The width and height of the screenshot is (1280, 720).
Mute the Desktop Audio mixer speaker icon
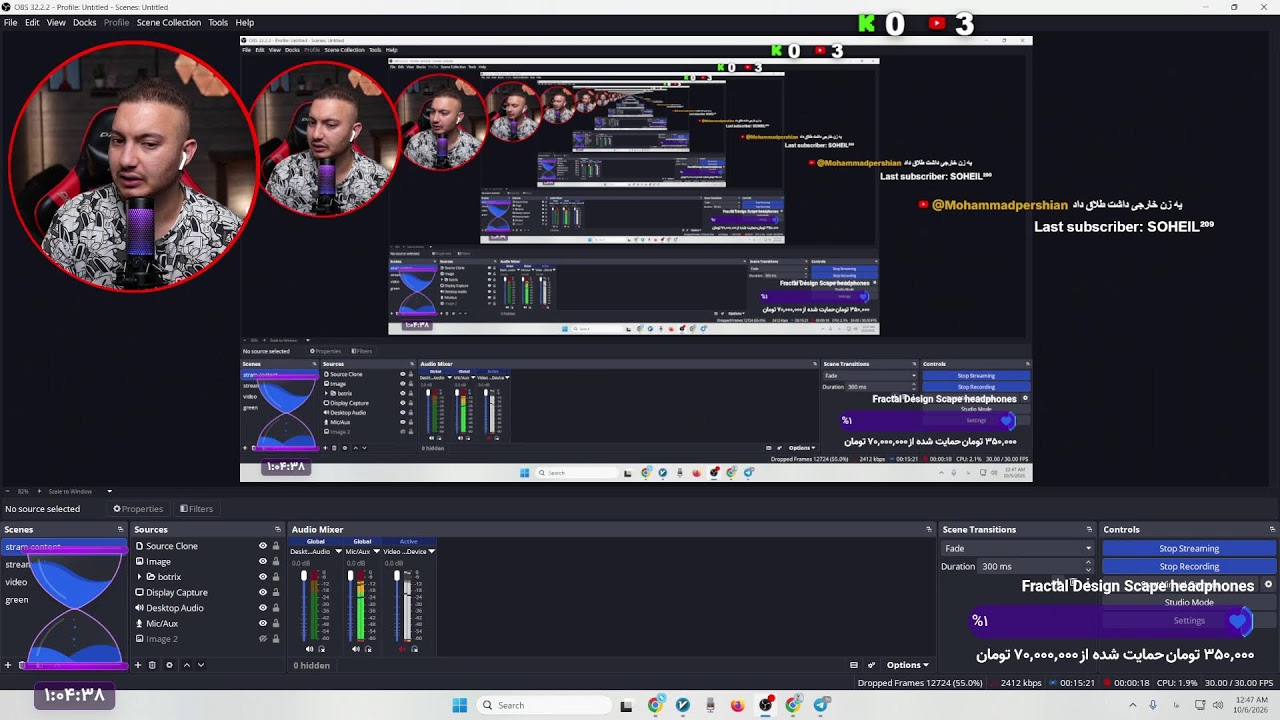click(309, 649)
